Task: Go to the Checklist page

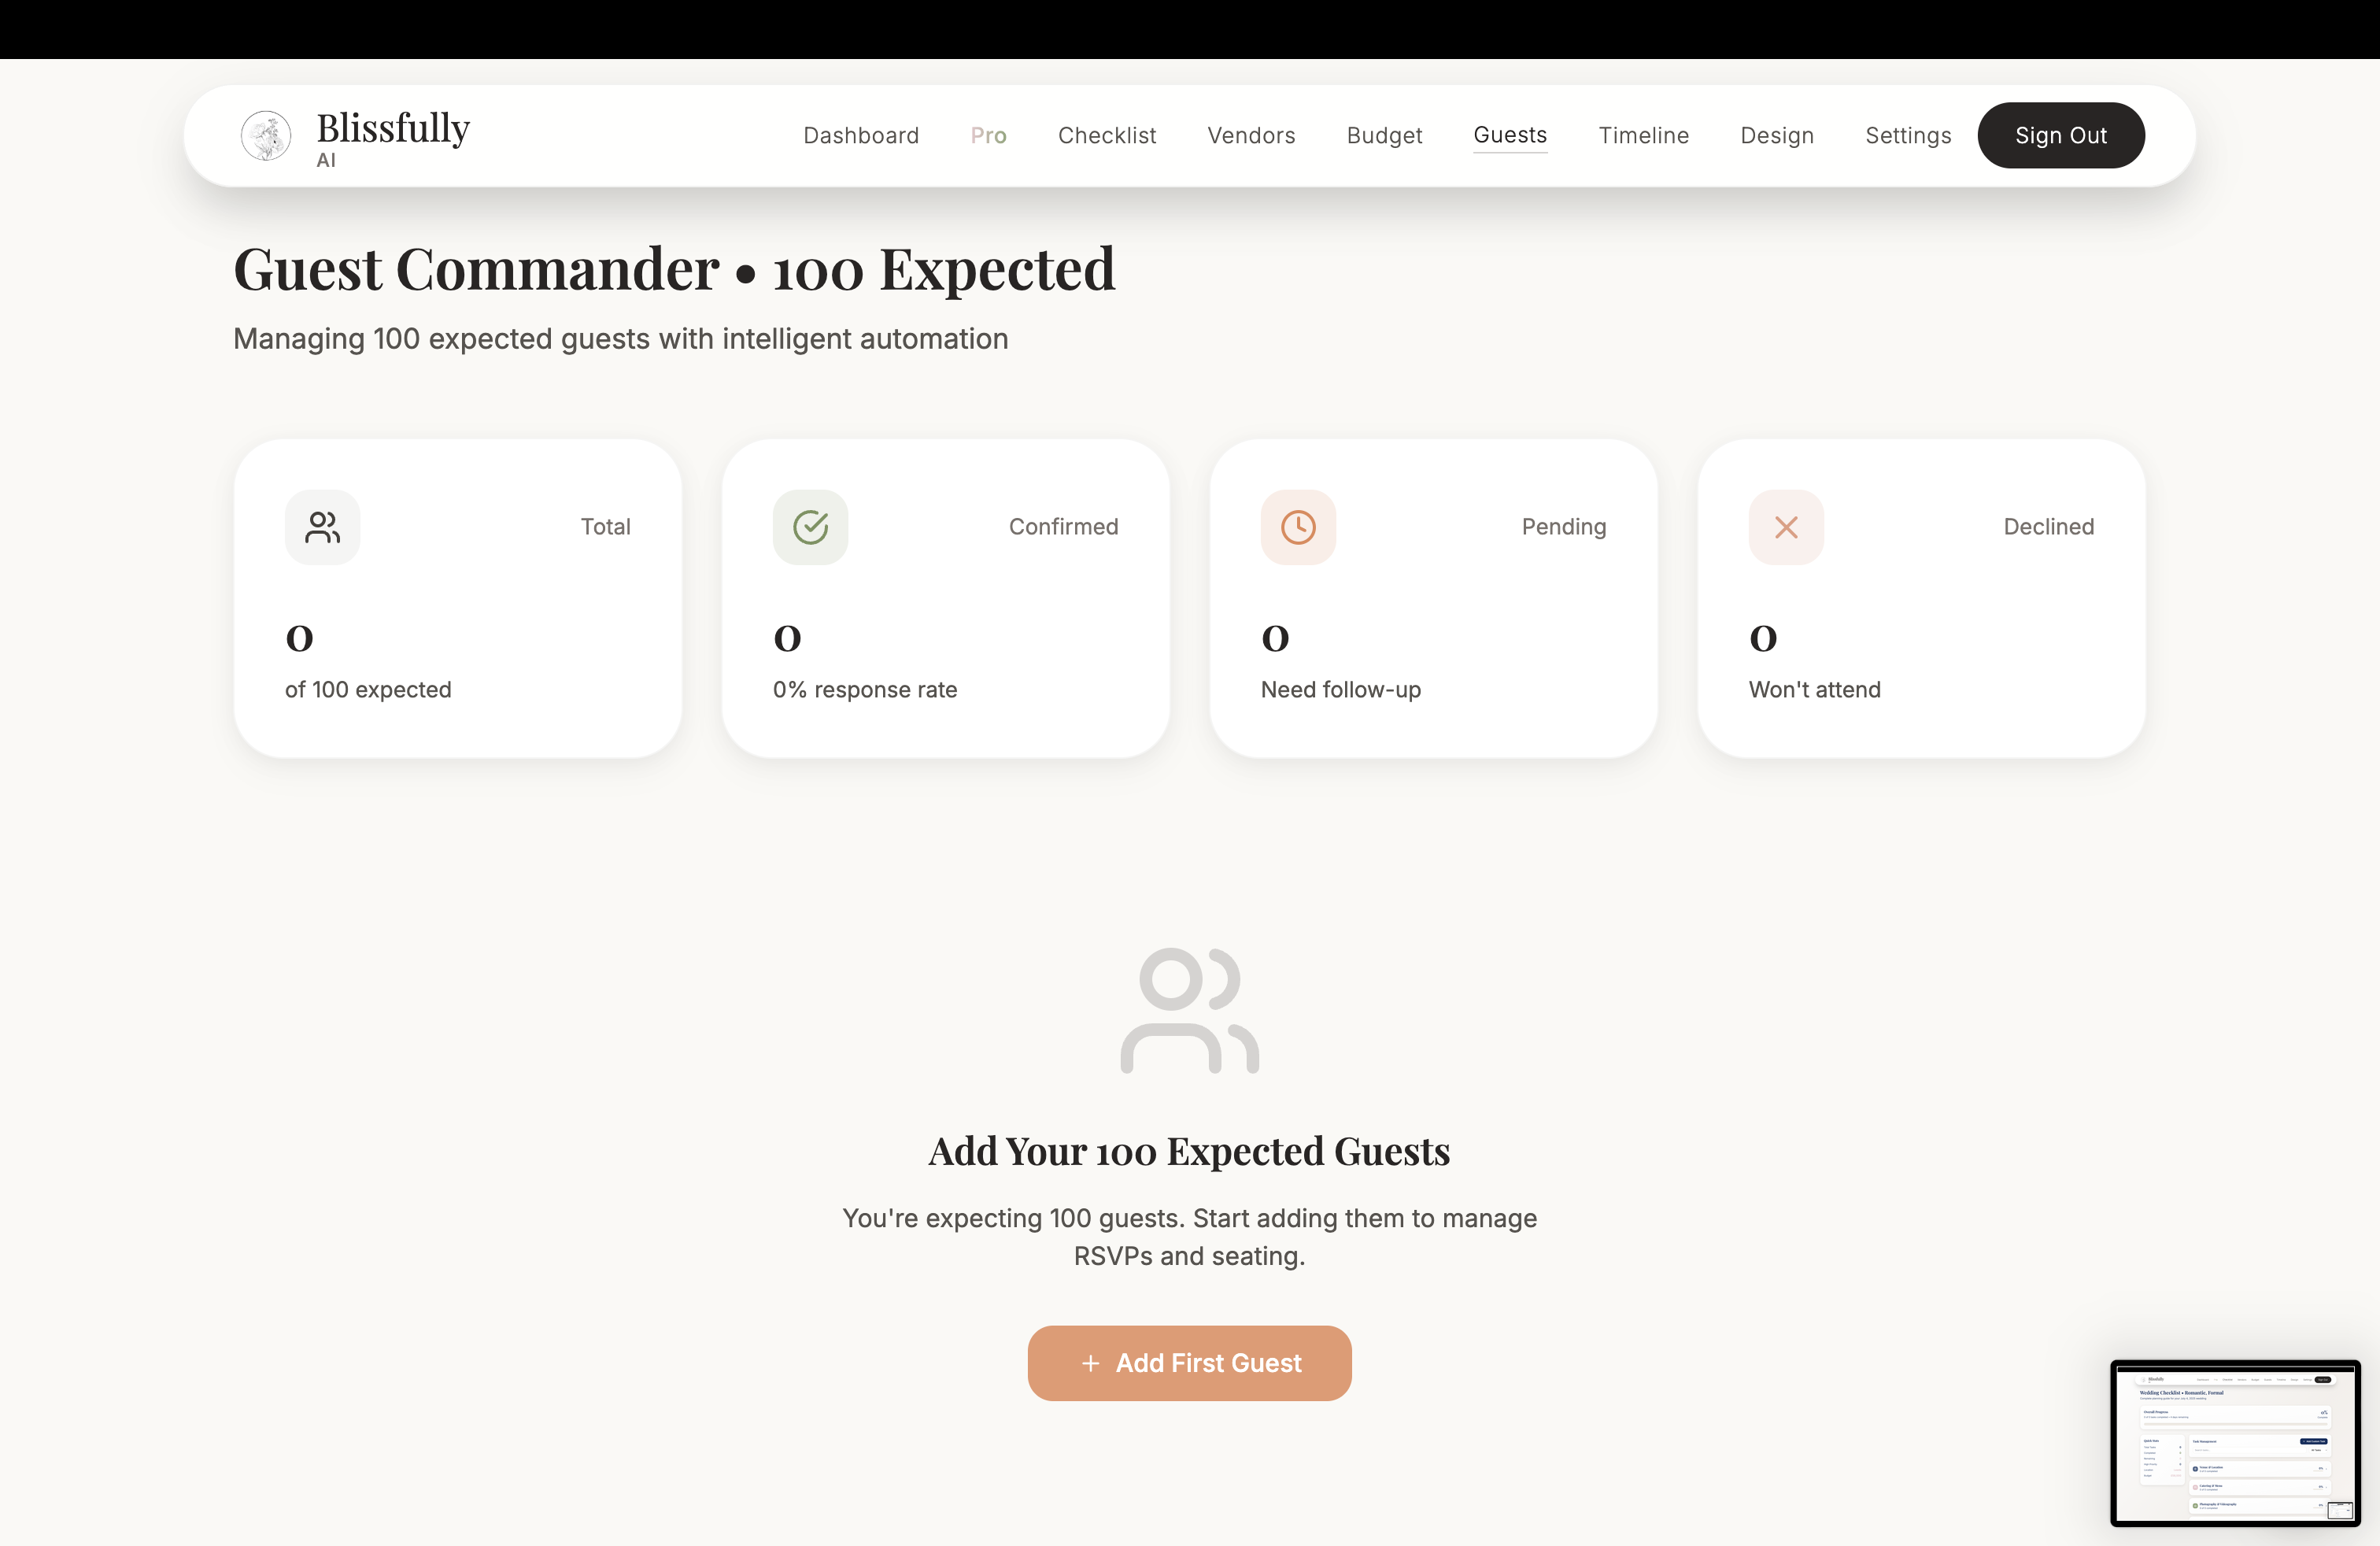Action: [x=1106, y=135]
